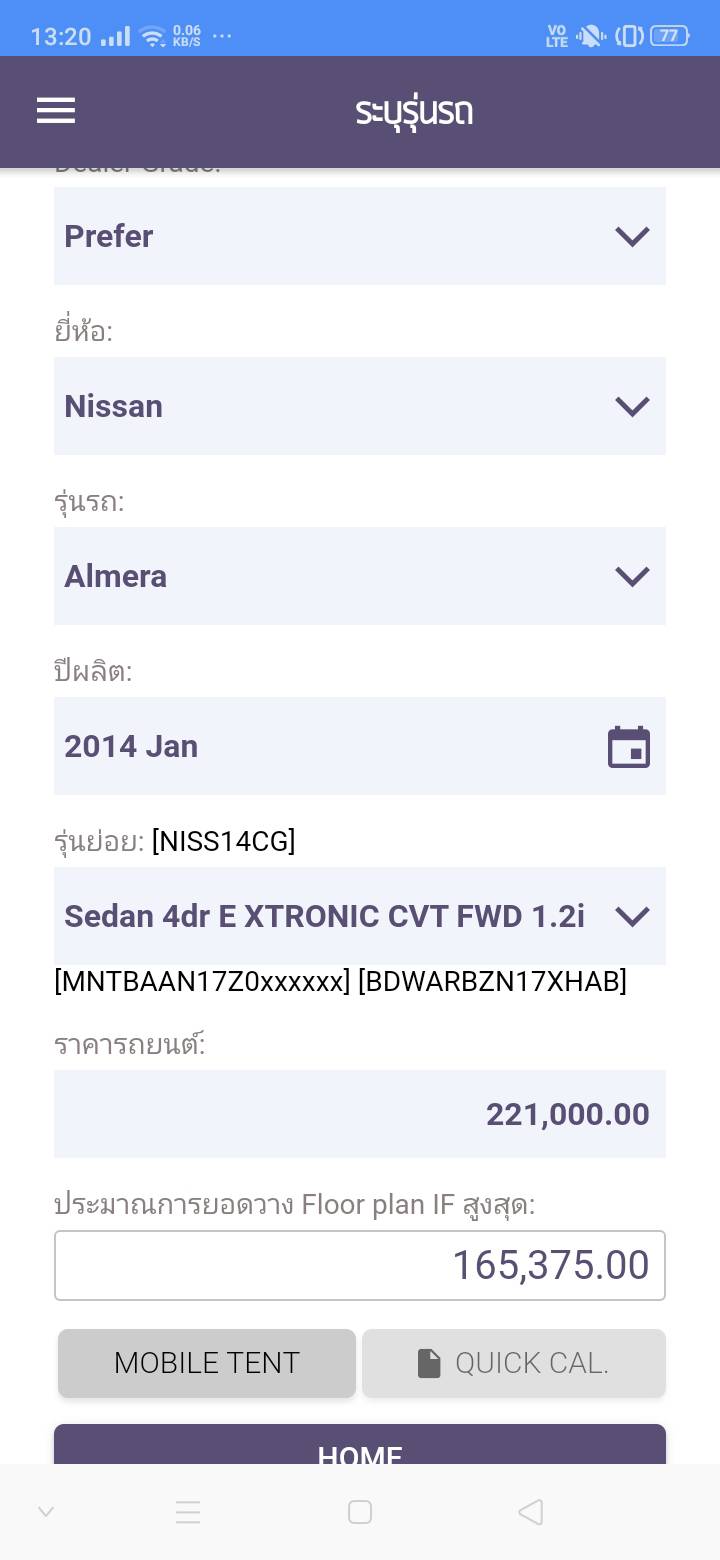The height and width of the screenshot is (1560, 720).
Task: Expand the Almera model dropdown
Action: (360, 576)
